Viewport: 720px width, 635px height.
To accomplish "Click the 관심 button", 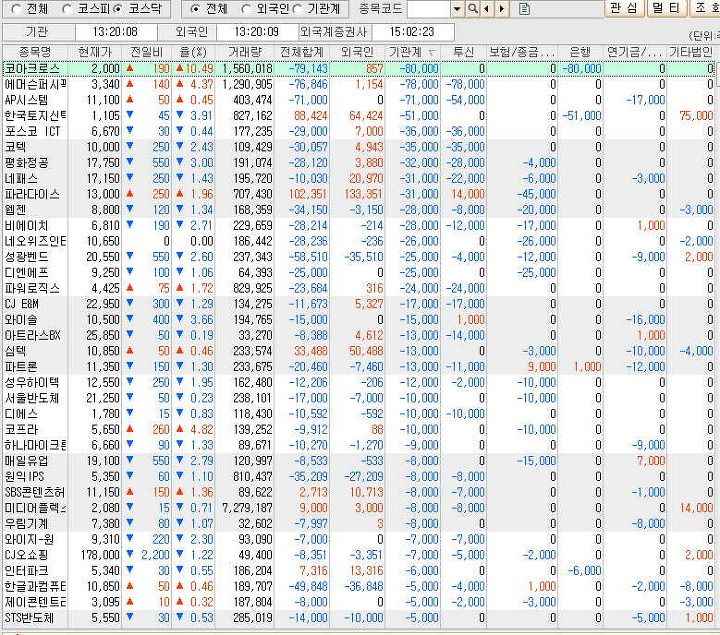I will [624, 8].
